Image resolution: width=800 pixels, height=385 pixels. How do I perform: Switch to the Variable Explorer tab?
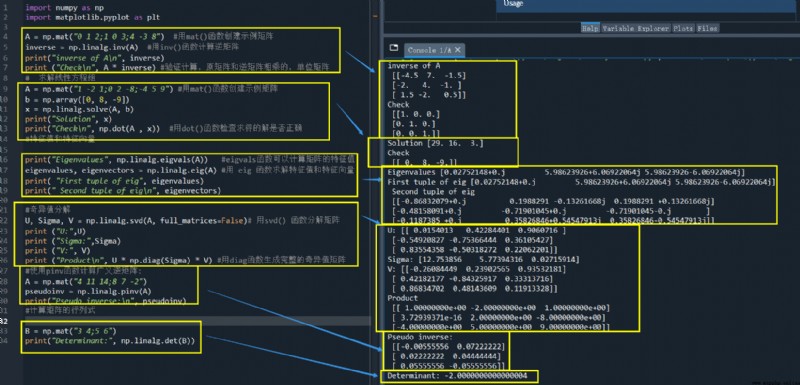pos(635,29)
